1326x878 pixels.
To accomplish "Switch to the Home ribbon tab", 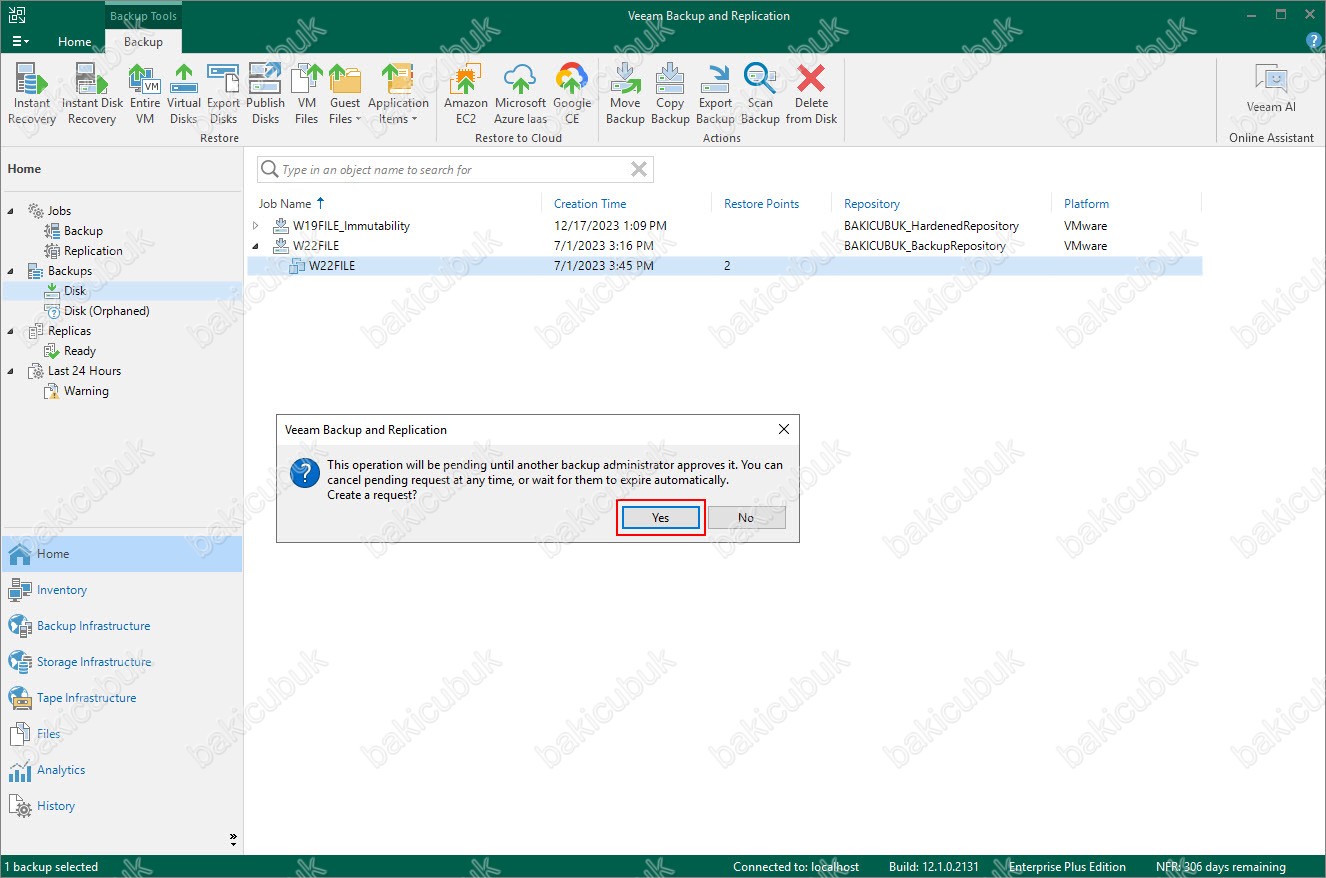I will (74, 42).
